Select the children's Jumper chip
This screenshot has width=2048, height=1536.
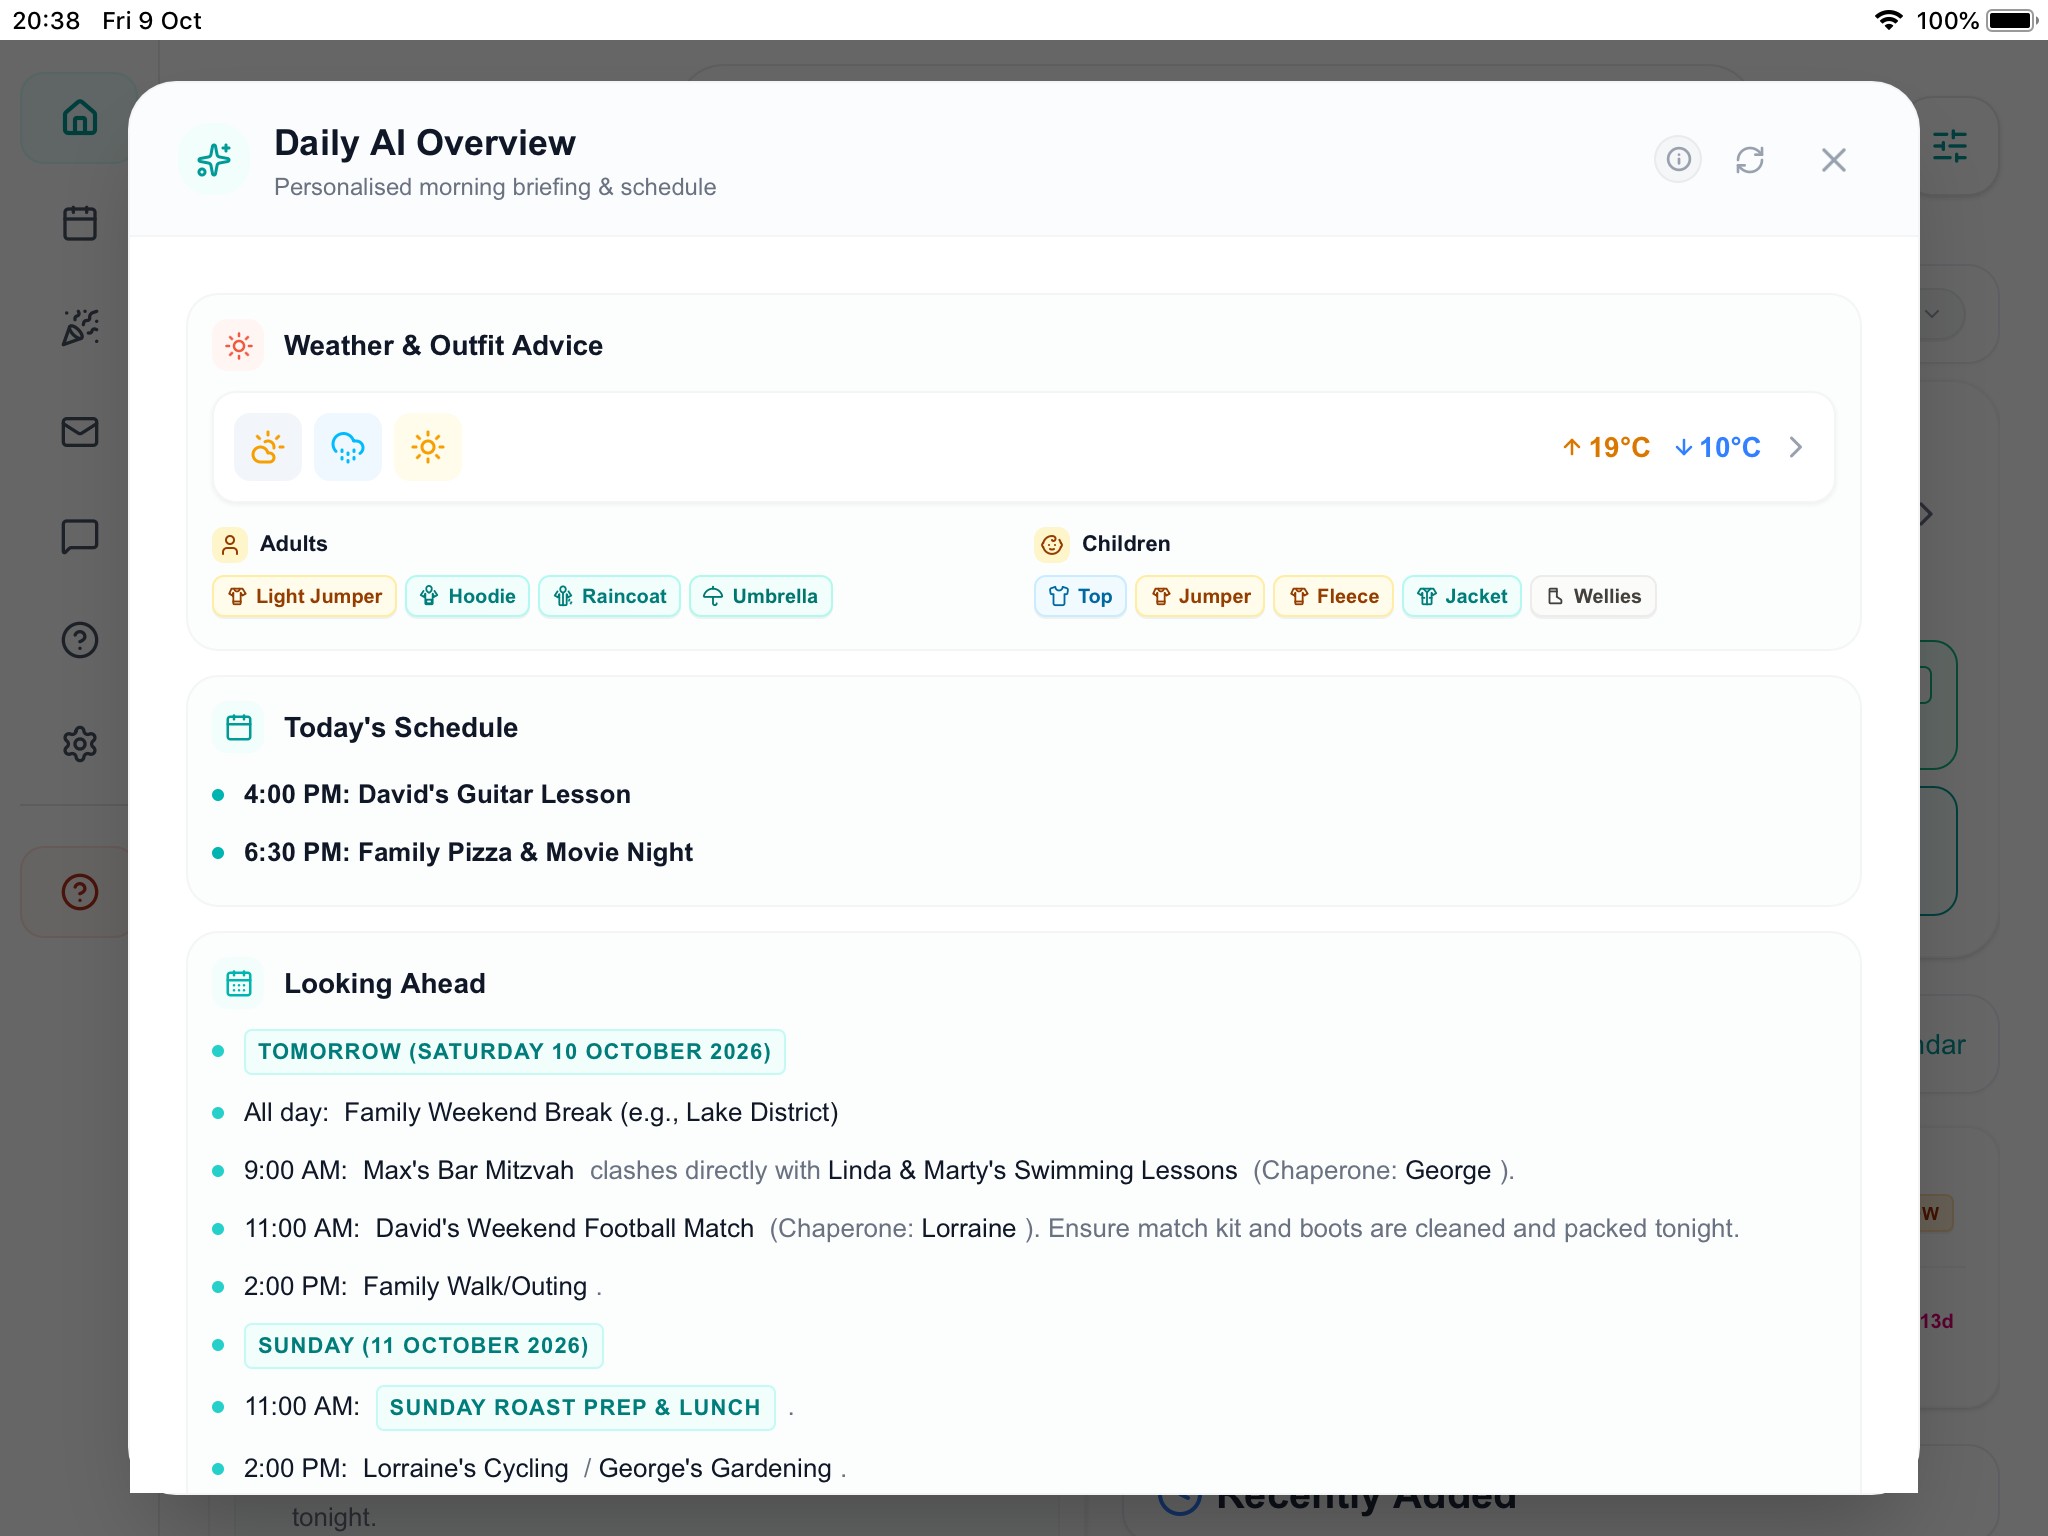[x=1201, y=596]
